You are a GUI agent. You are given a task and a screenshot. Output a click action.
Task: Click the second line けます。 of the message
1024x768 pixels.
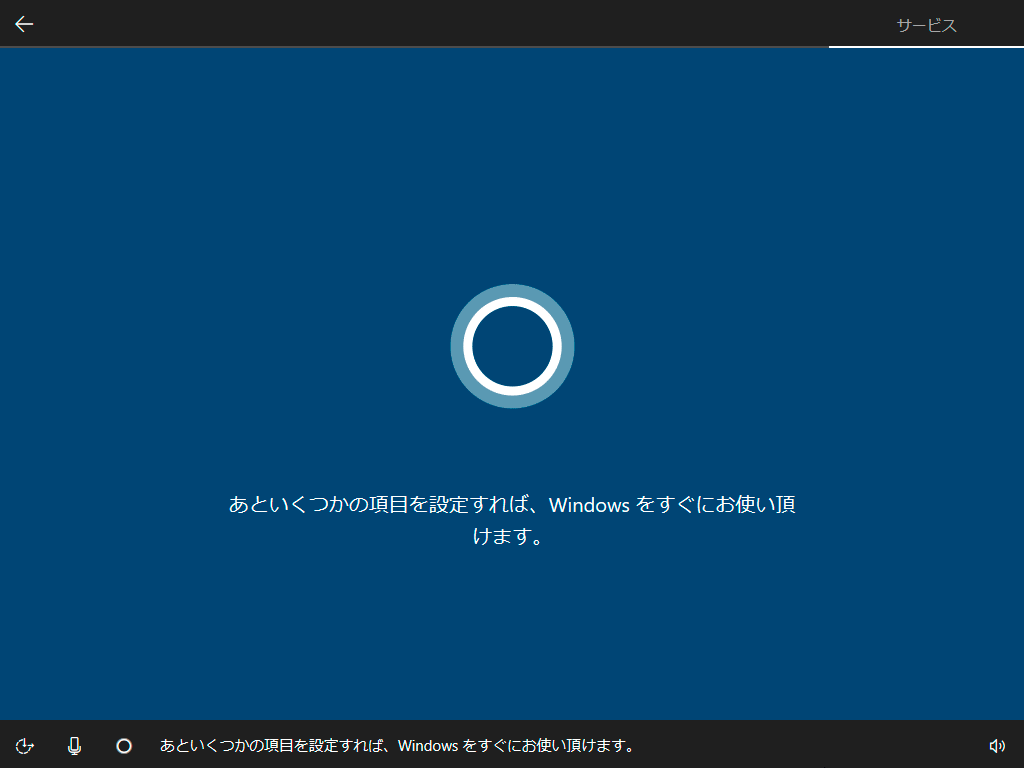508,536
